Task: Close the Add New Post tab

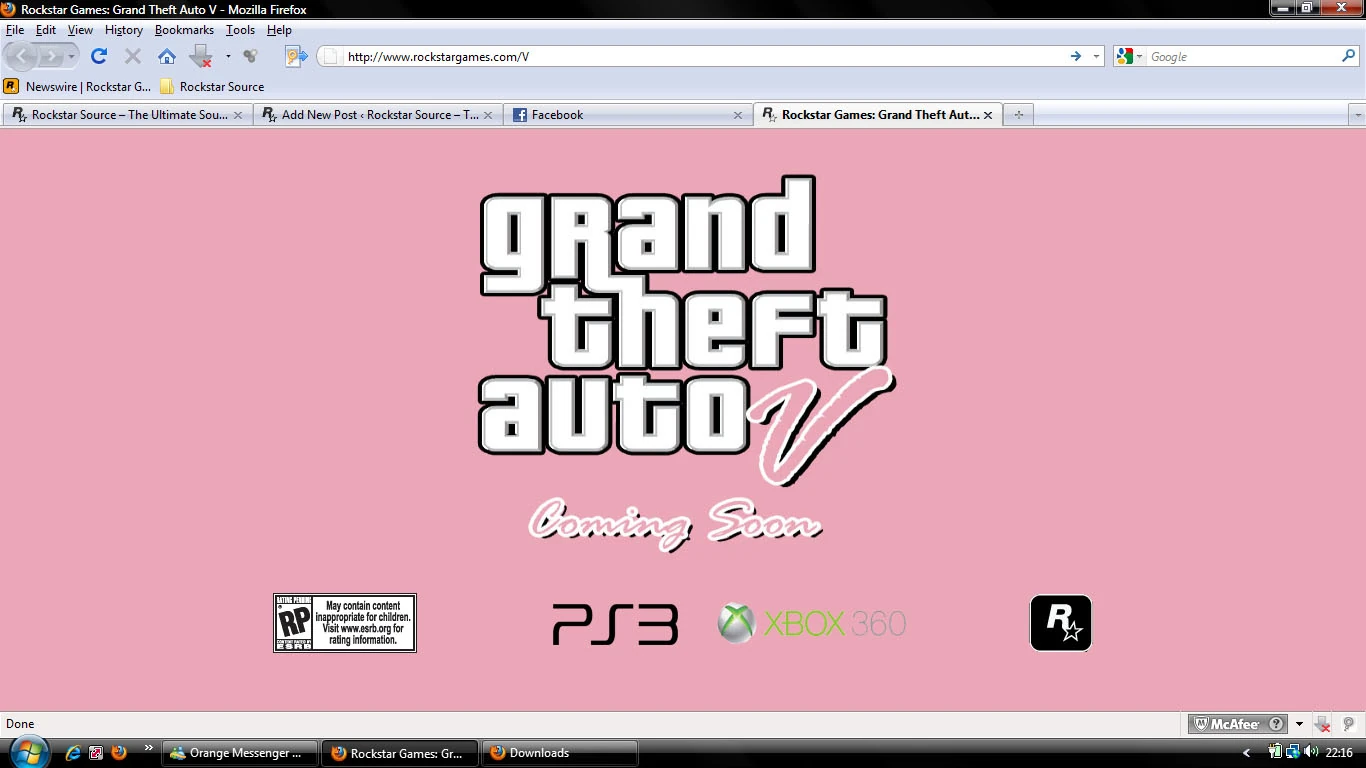Action: (488, 115)
